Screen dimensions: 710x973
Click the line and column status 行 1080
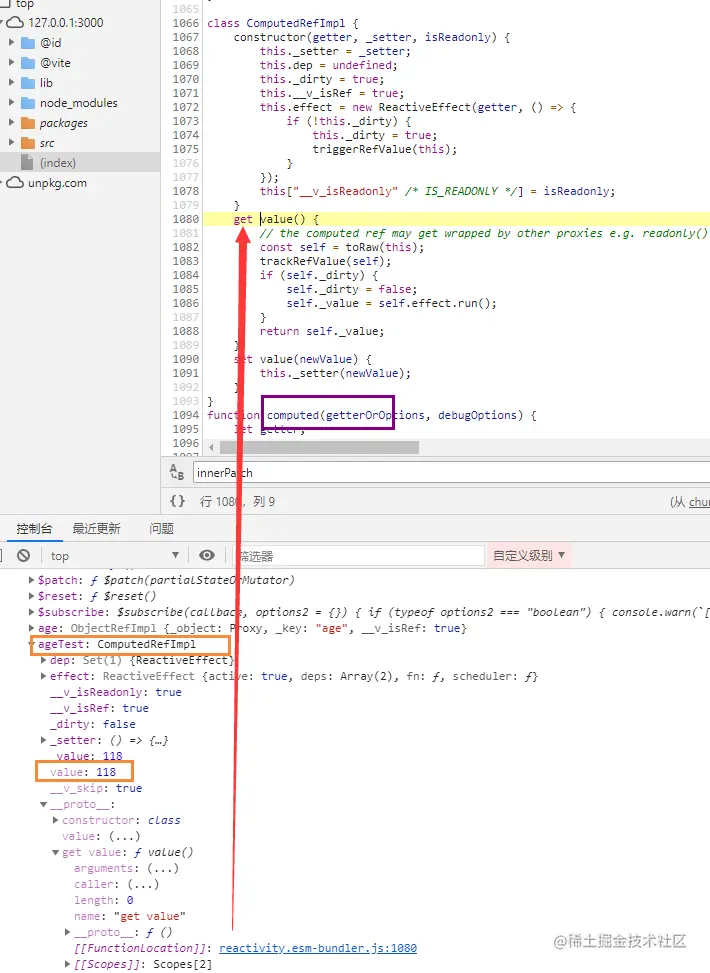coord(237,501)
